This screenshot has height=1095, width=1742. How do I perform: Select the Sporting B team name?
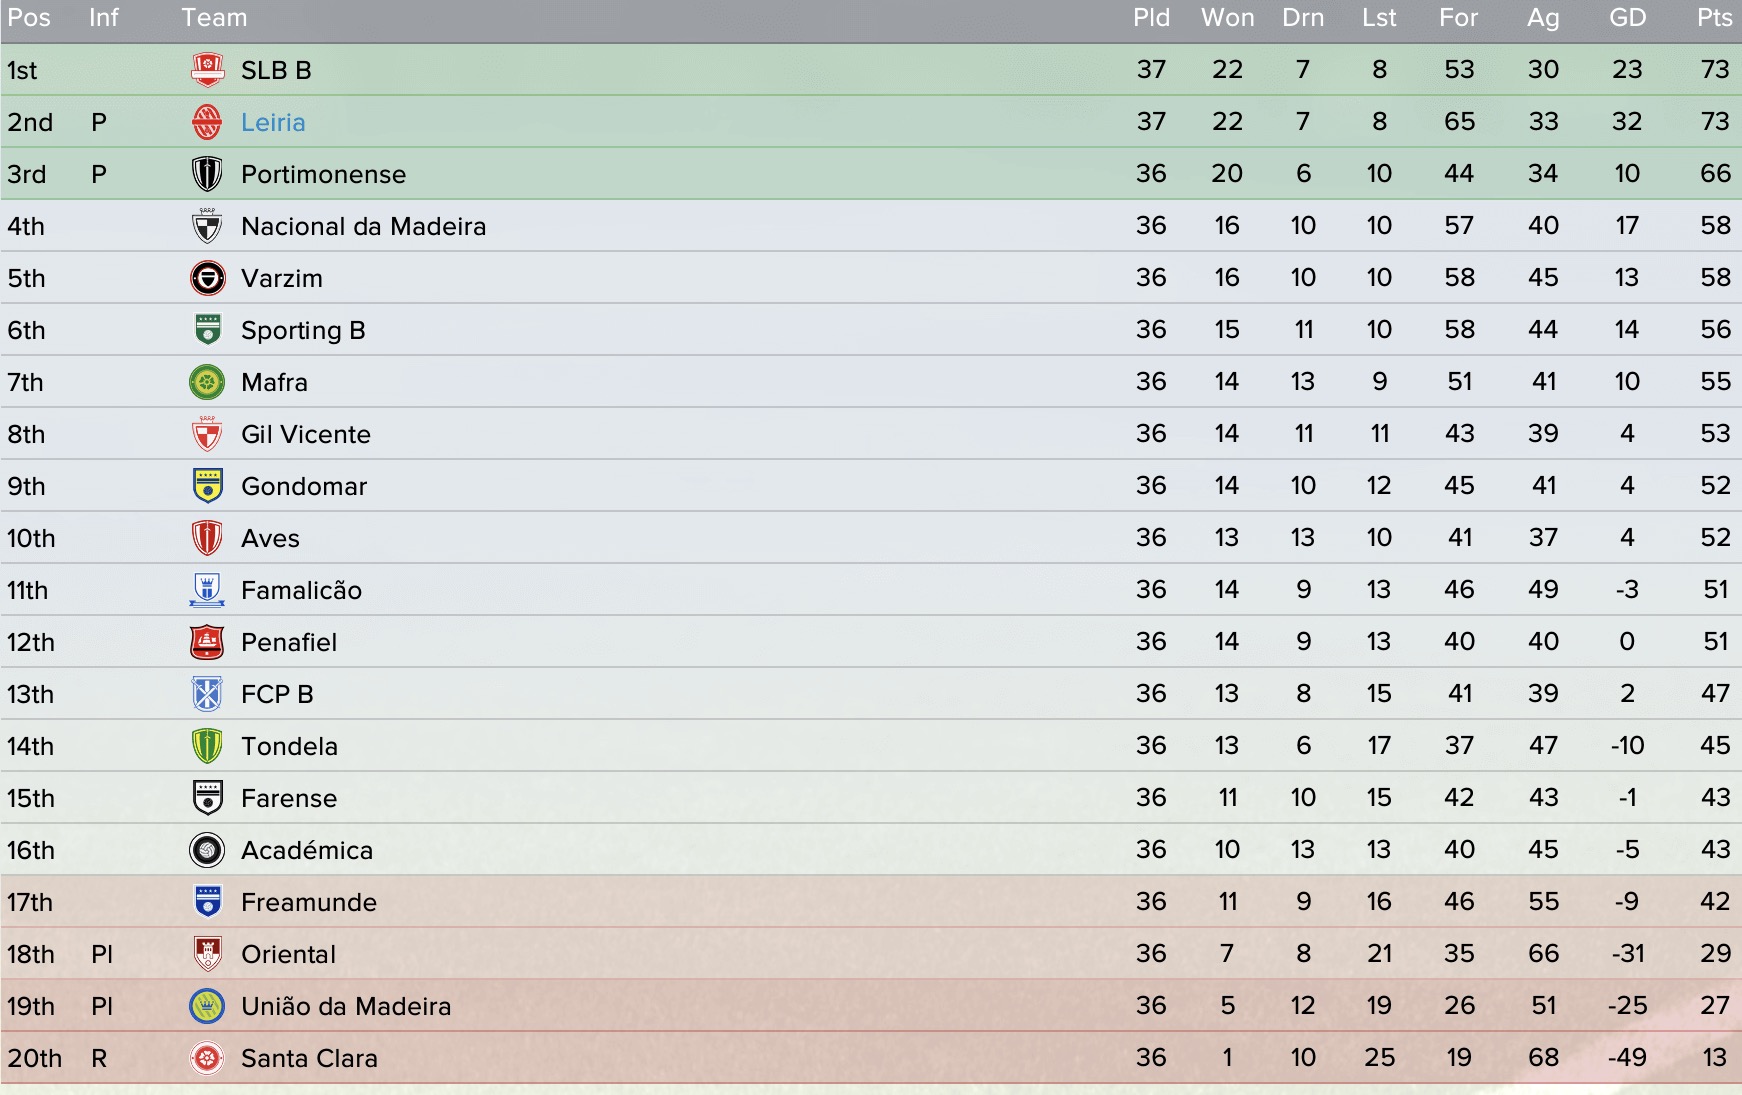point(303,330)
